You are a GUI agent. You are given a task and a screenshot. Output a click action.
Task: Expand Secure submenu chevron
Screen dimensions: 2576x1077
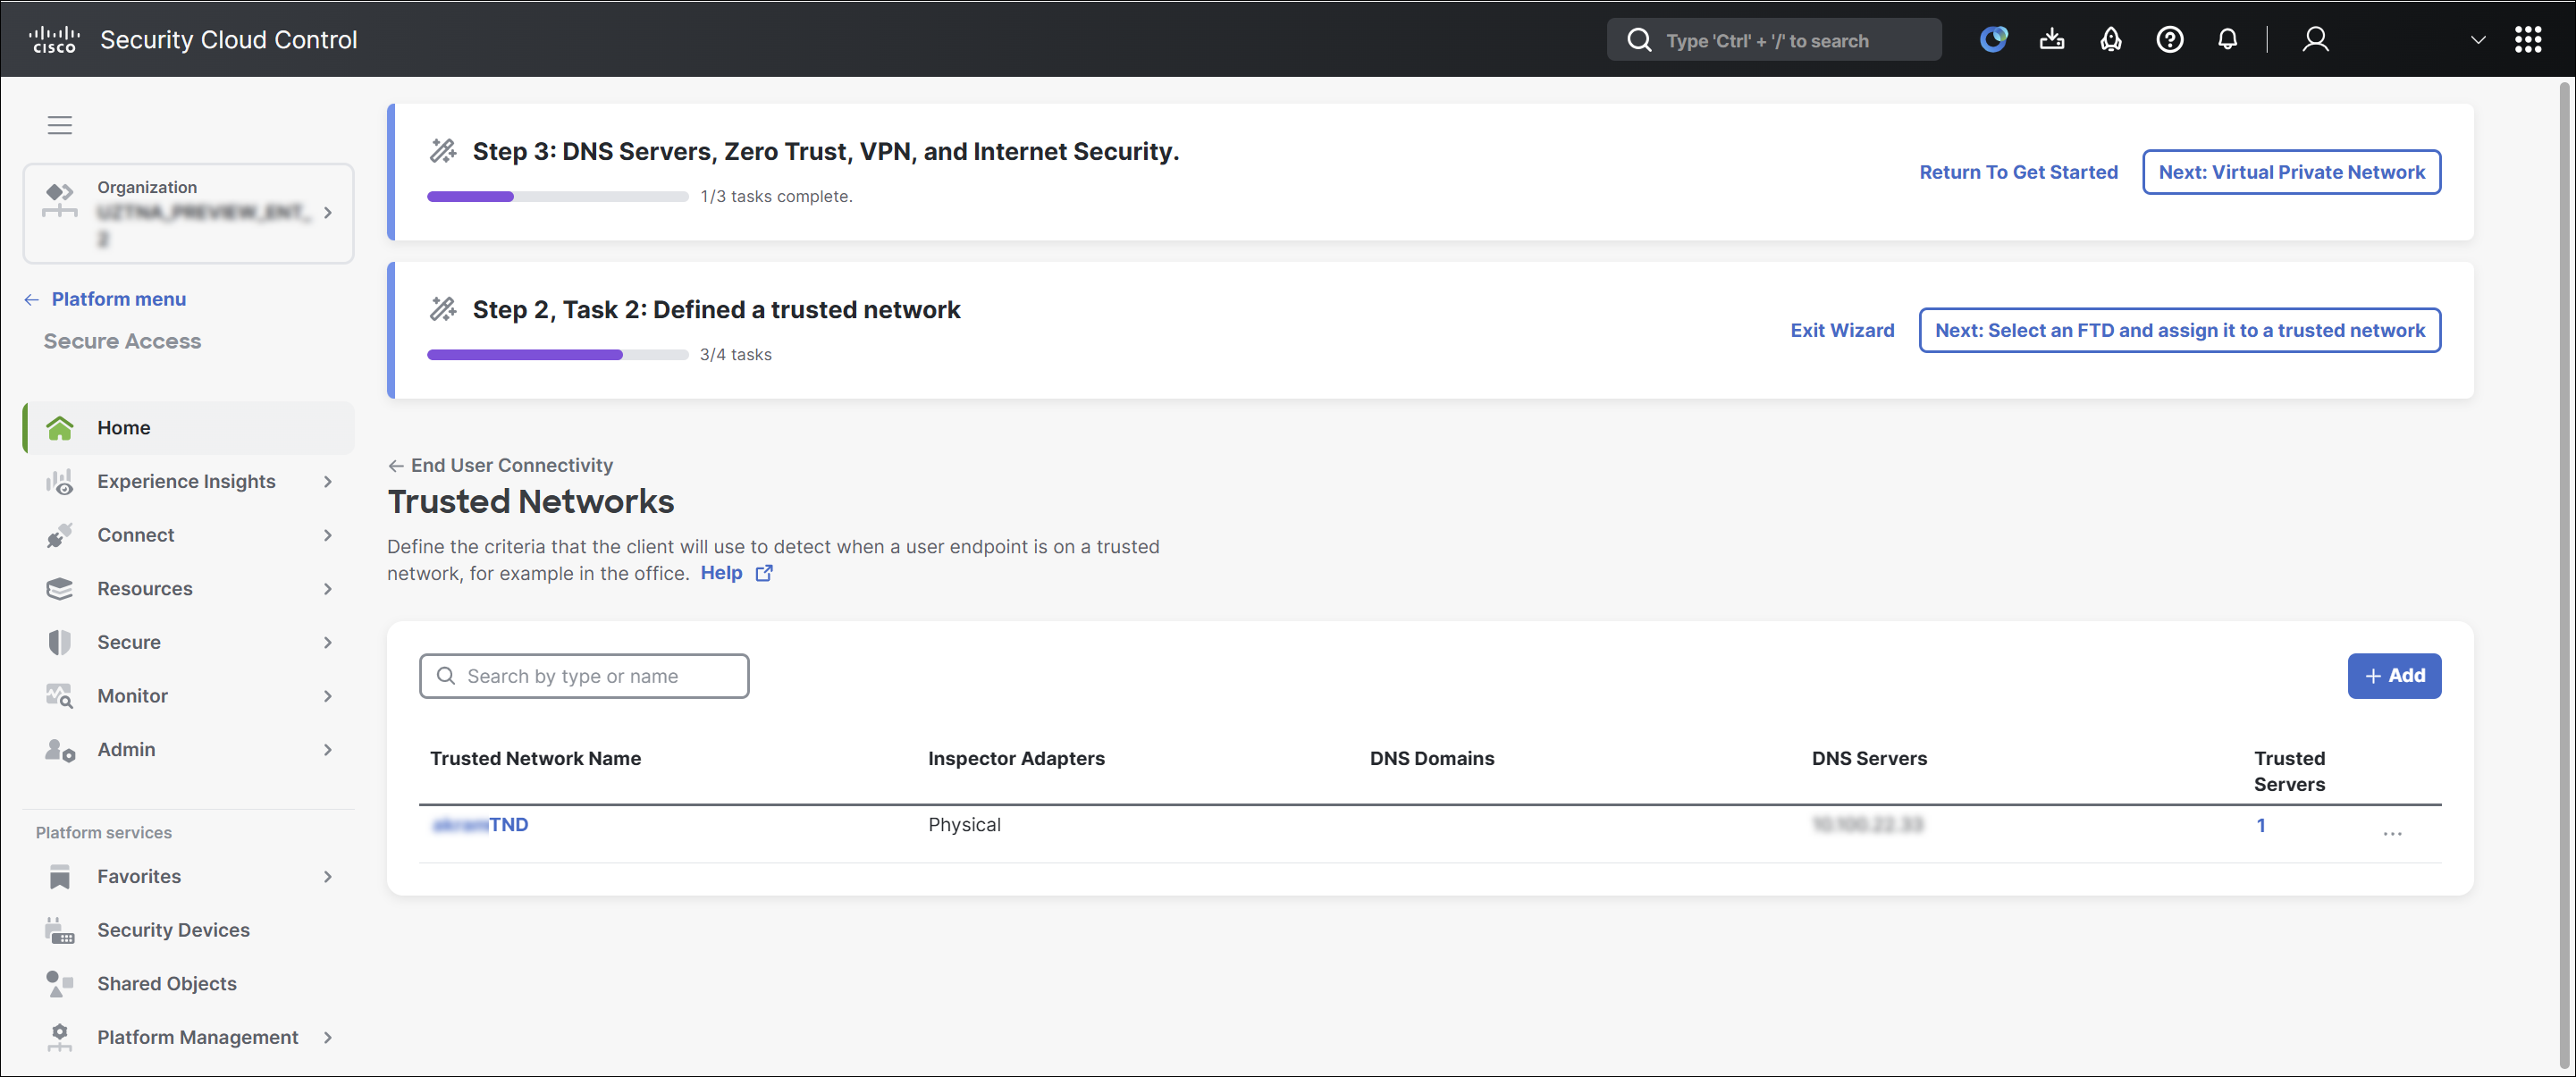click(327, 642)
